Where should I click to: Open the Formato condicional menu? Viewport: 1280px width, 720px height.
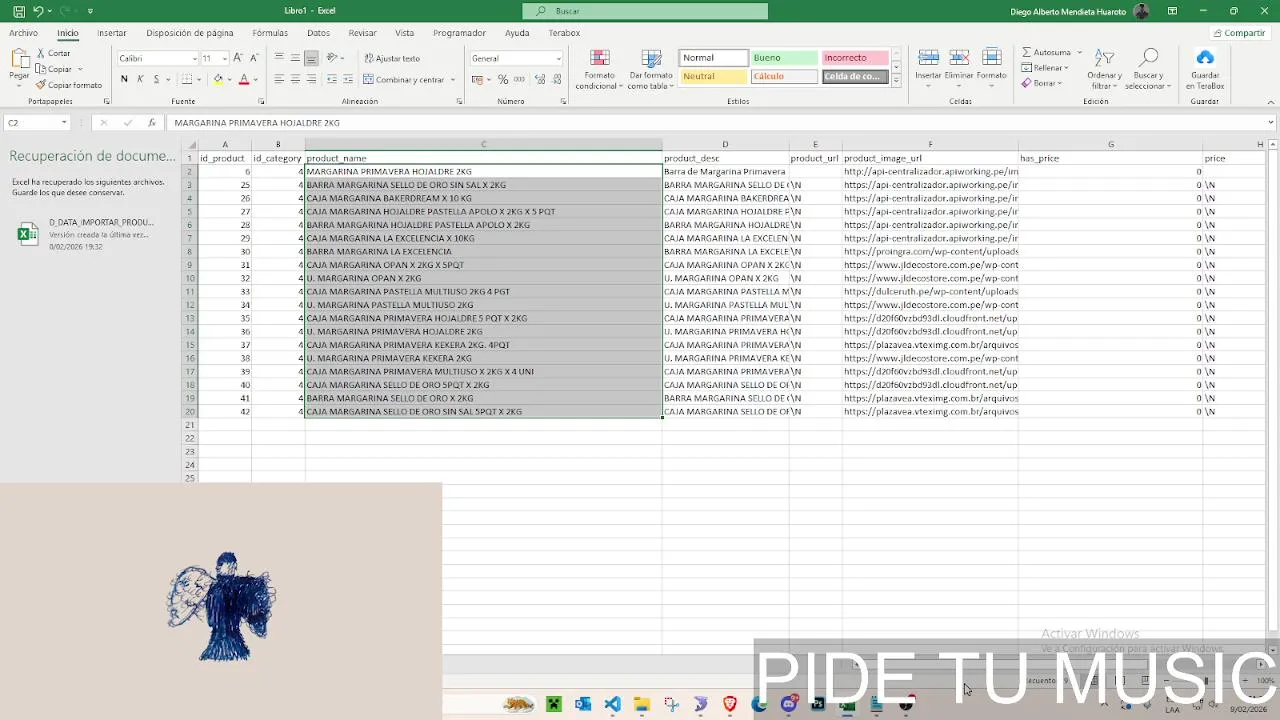600,69
